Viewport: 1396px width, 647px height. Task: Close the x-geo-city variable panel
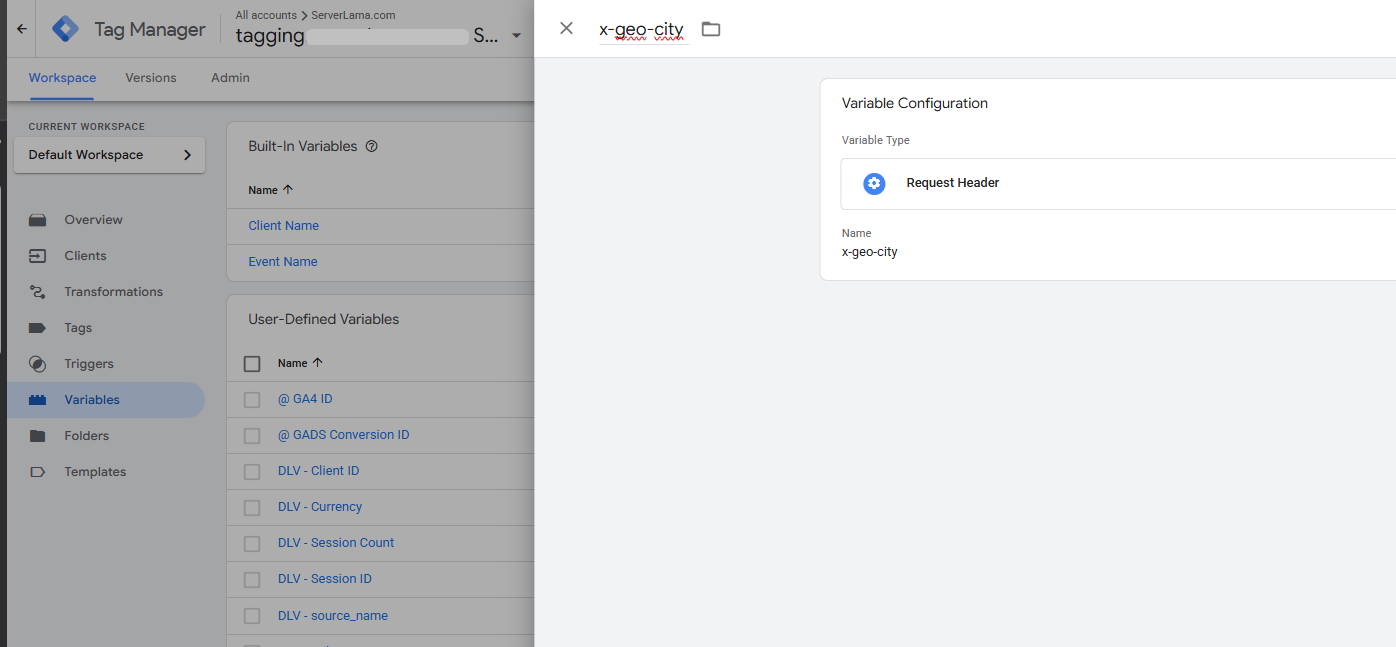[x=566, y=28]
